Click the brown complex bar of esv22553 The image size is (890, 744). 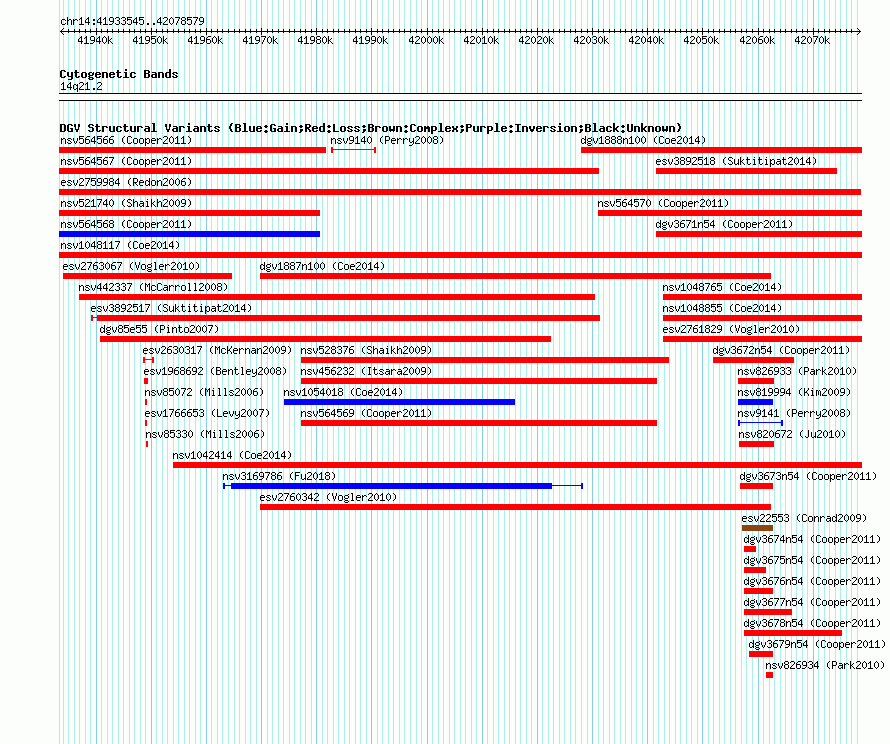pyautogui.click(x=757, y=528)
